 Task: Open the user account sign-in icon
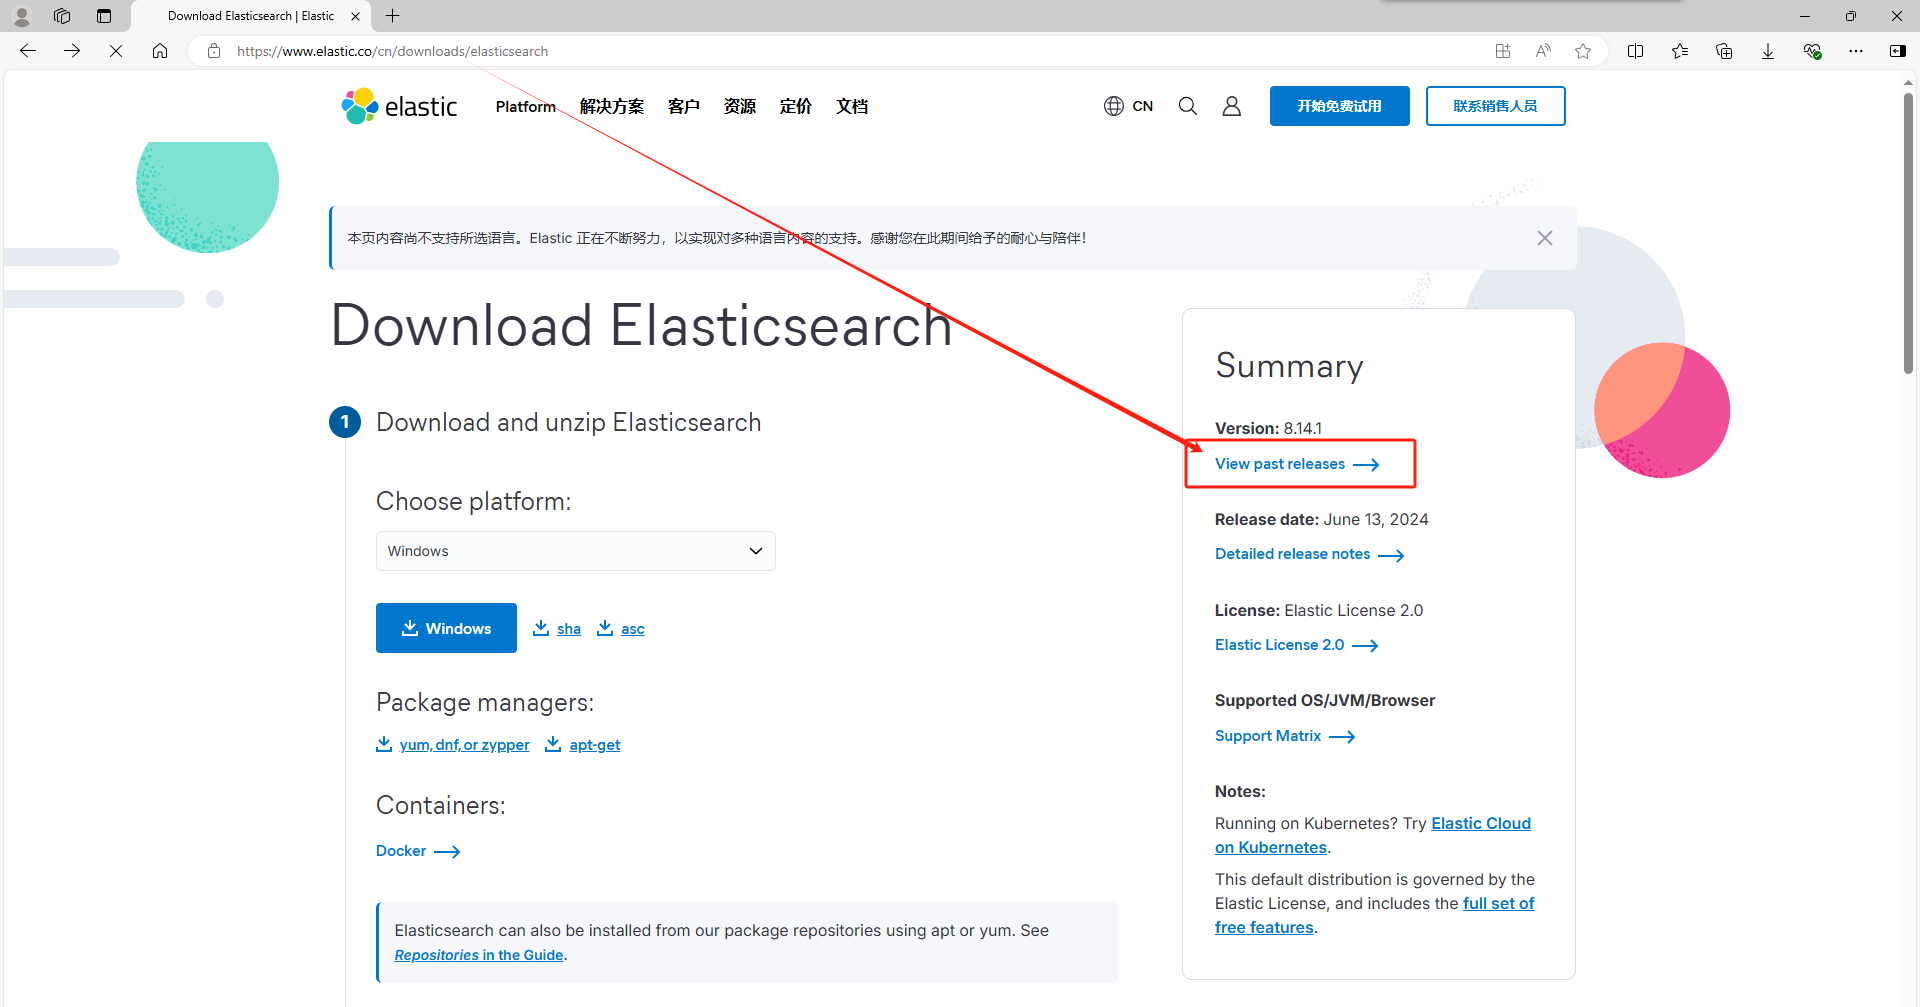[x=1231, y=105]
